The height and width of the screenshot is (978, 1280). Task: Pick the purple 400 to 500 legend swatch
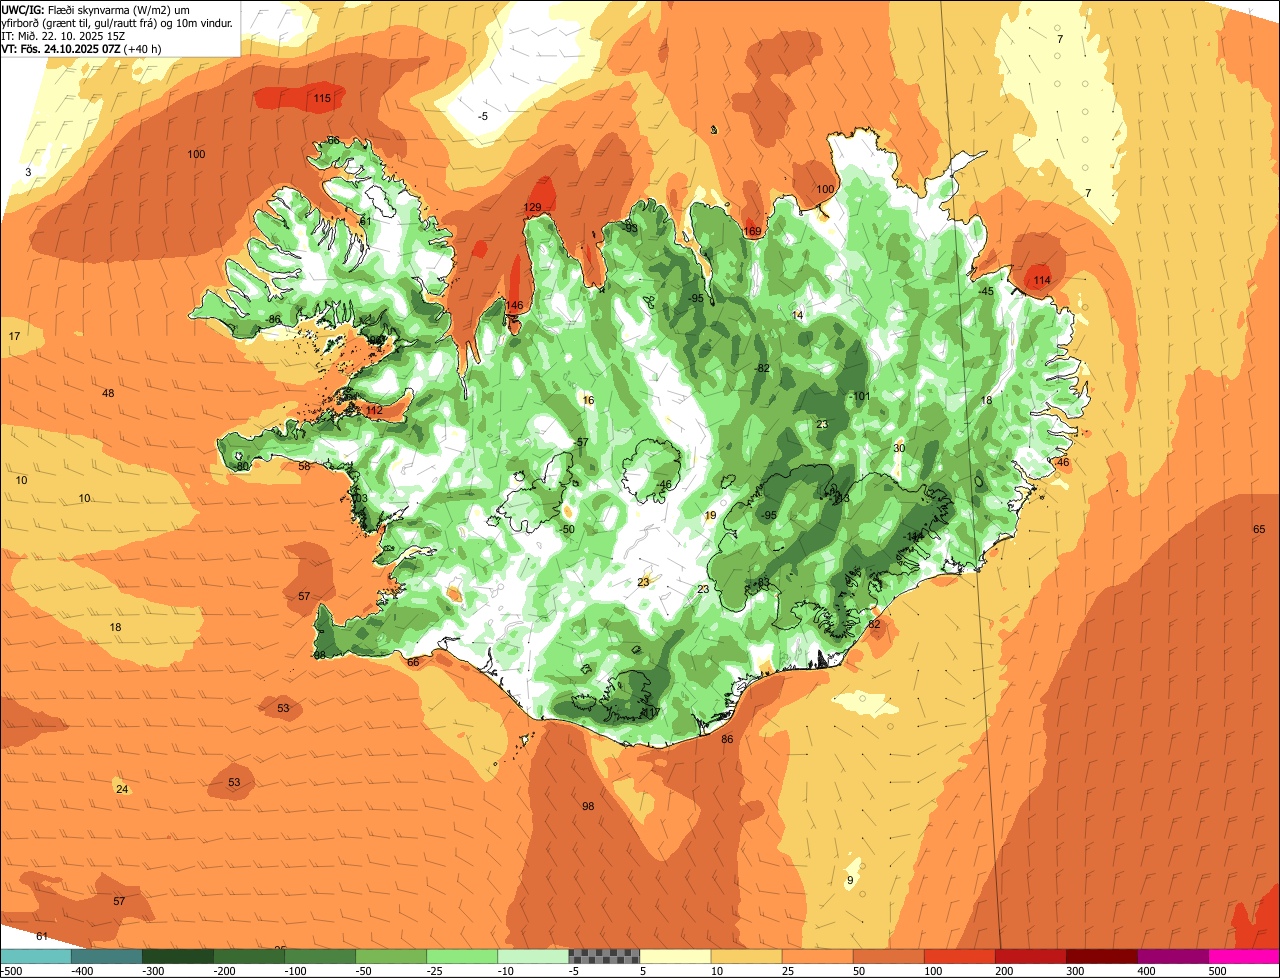pos(1172,956)
